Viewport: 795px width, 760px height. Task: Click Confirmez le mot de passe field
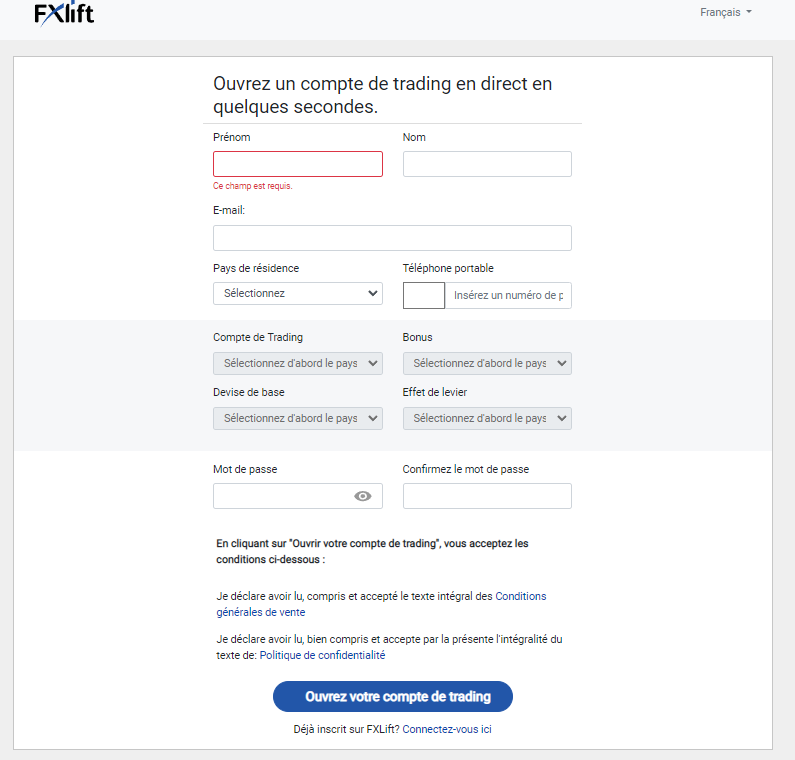[487, 496]
